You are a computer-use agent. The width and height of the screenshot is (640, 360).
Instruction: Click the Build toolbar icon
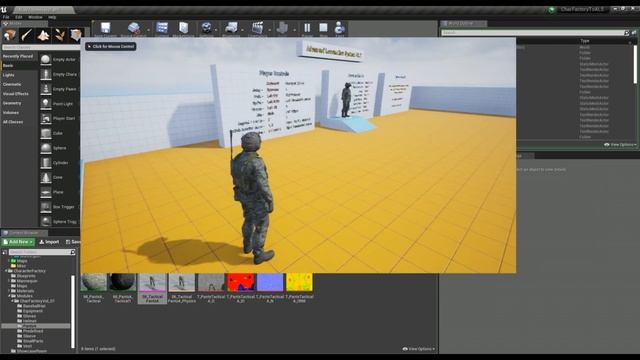tap(282, 29)
